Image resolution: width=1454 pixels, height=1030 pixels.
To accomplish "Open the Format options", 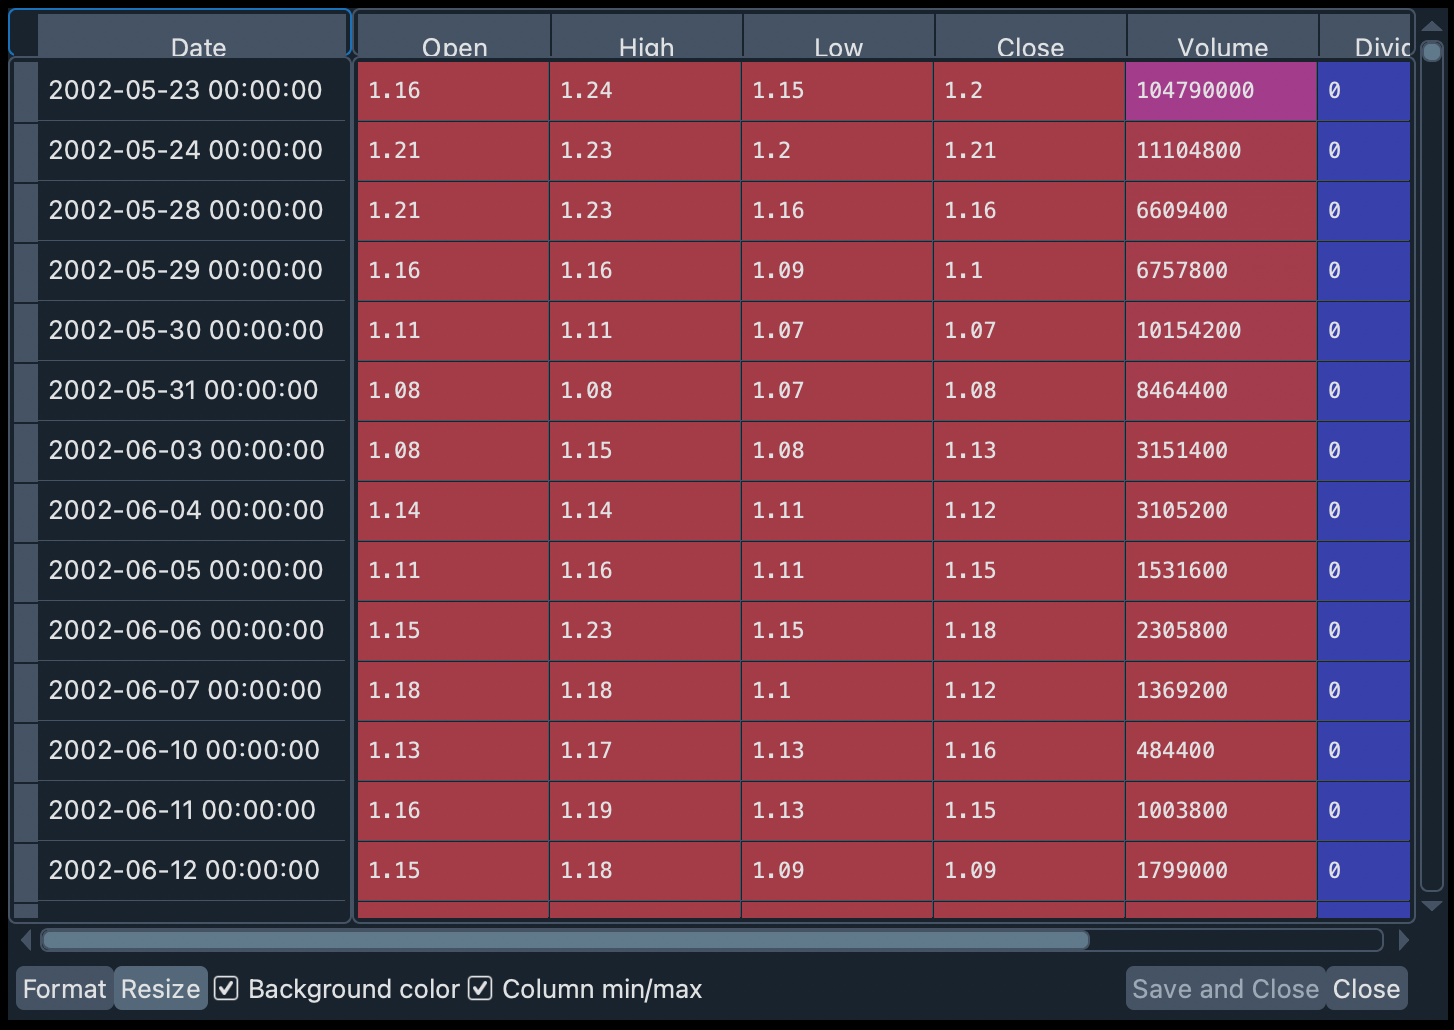I will [x=64, y=988].
